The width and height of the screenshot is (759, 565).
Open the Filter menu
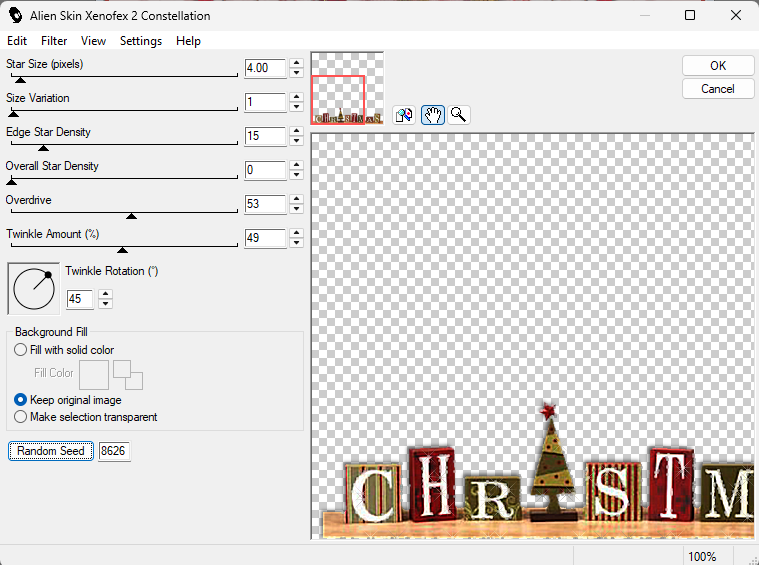pyautogui.click(x=54, y=41)
